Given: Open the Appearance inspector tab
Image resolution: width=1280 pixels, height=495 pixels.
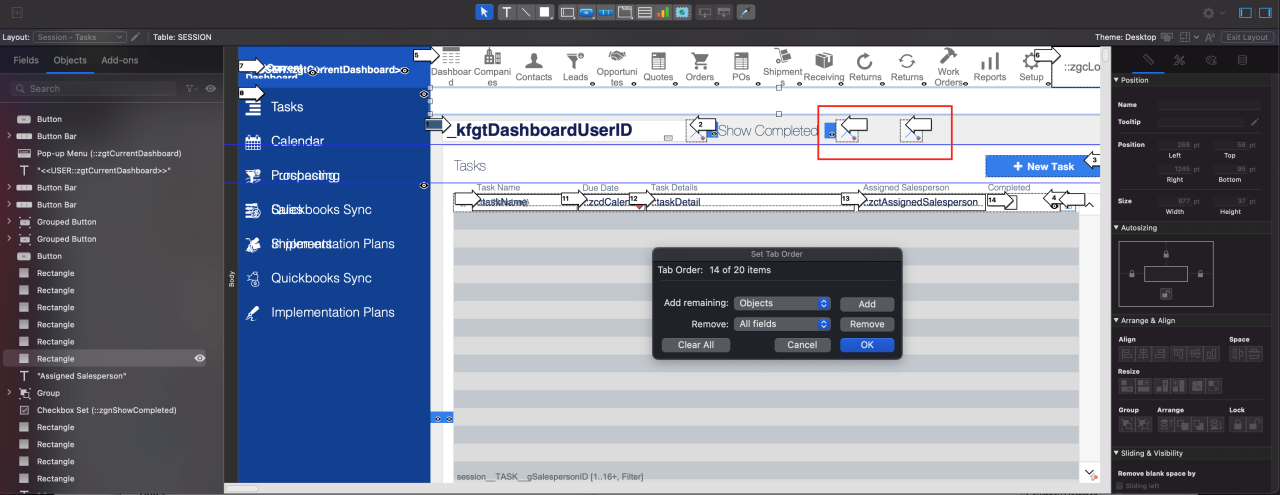Looking at the screenshot, I should [x=1211, y=60].
